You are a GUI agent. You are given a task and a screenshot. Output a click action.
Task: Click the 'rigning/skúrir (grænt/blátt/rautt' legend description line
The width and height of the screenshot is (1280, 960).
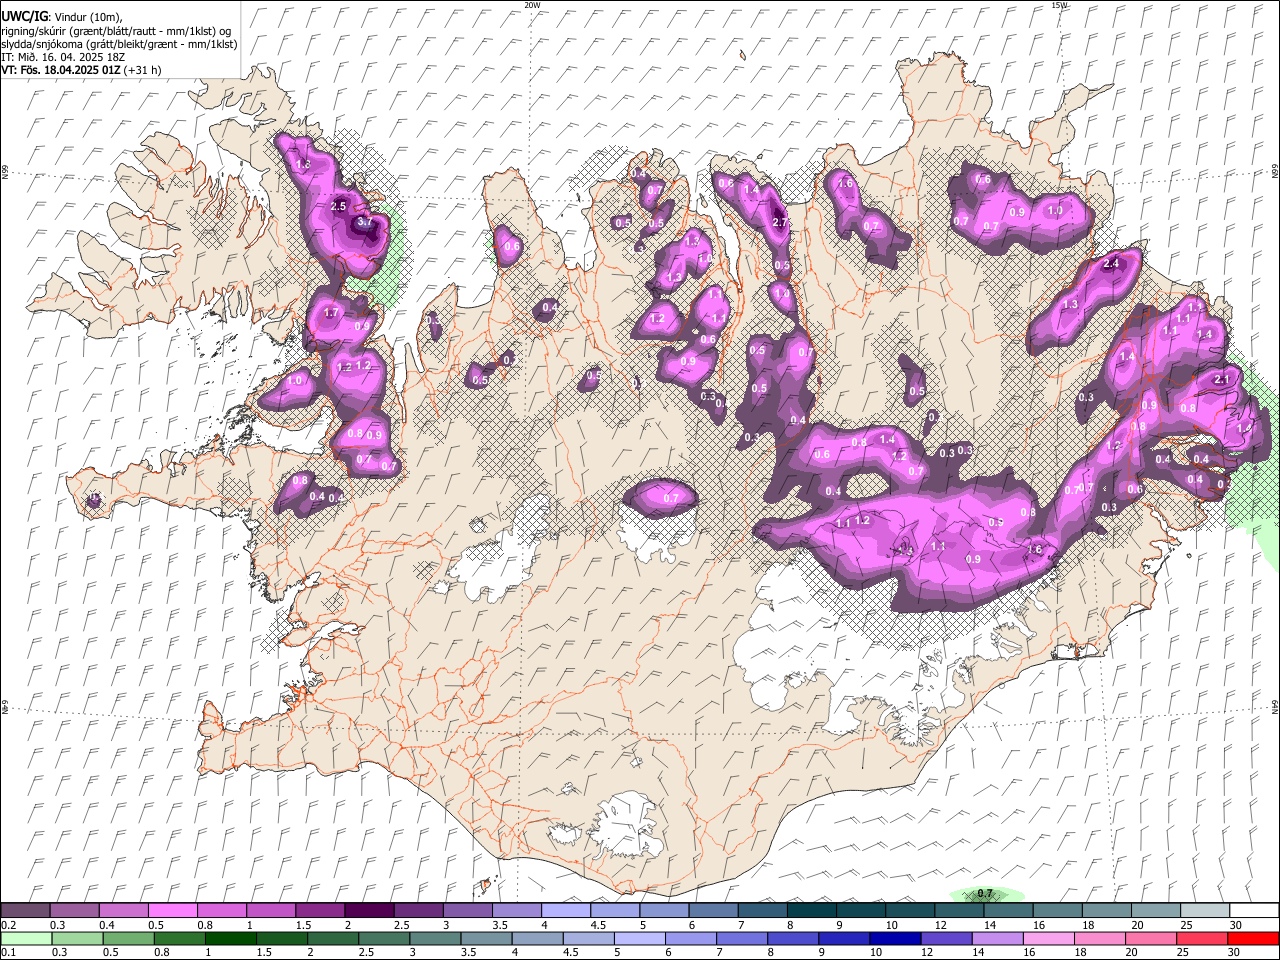coord(116,31)
